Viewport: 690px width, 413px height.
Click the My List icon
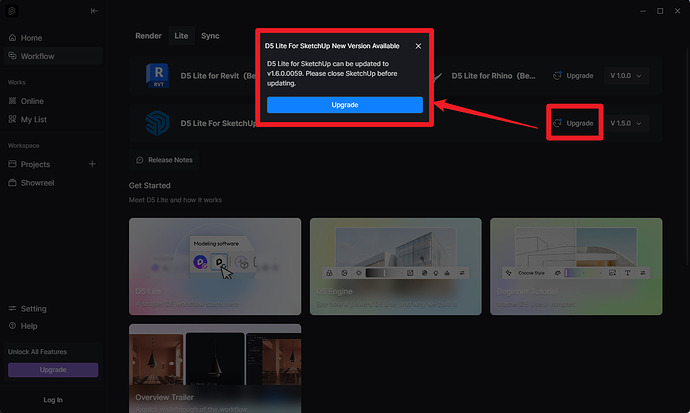[x=12, y=119]
